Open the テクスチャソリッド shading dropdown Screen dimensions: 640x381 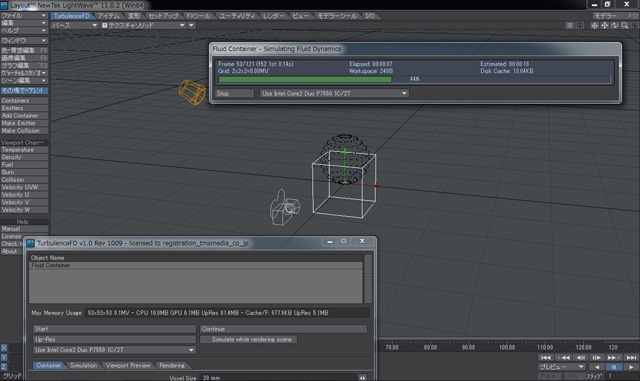(143, 25)
